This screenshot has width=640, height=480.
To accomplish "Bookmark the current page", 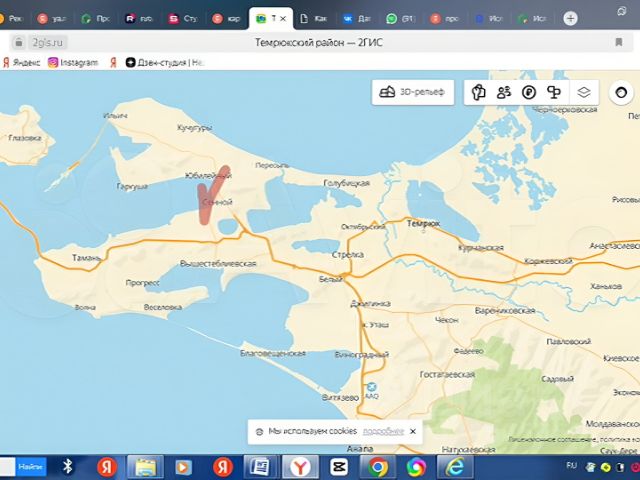I will point(619,42).
